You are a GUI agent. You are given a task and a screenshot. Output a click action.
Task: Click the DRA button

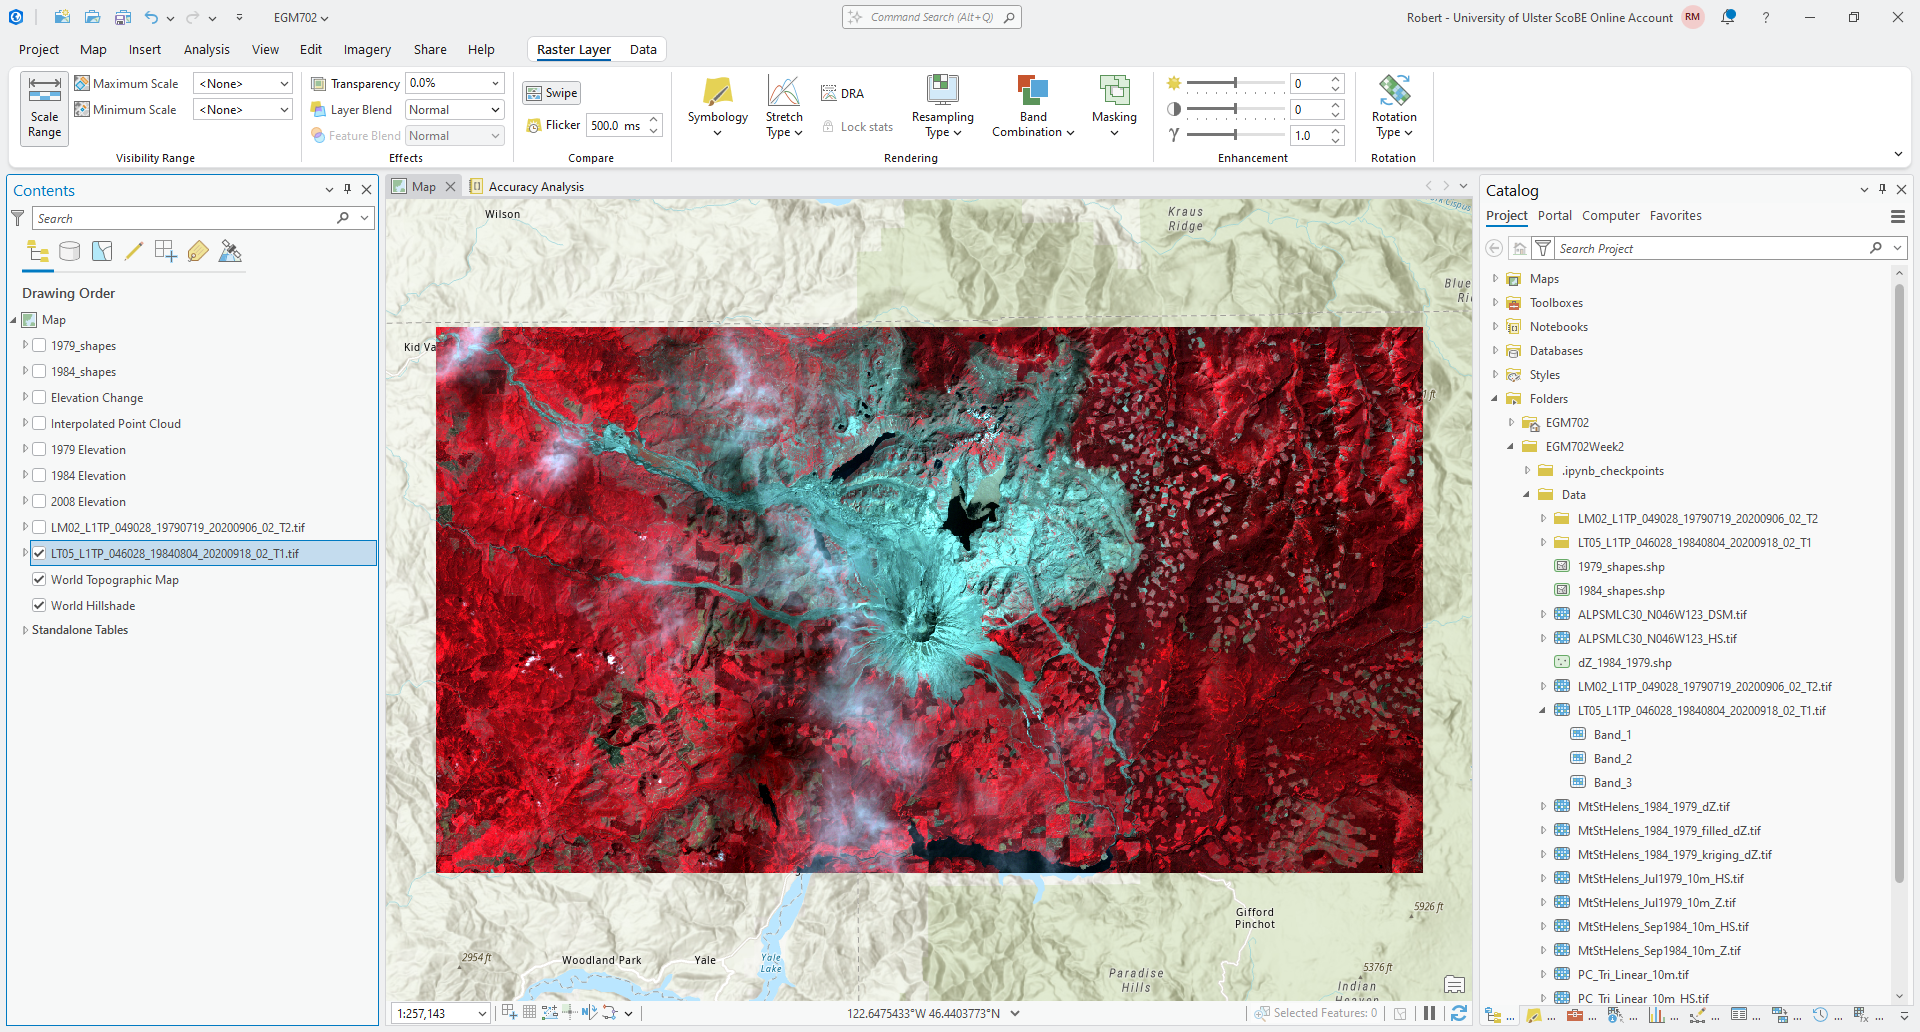pos(843,93)
